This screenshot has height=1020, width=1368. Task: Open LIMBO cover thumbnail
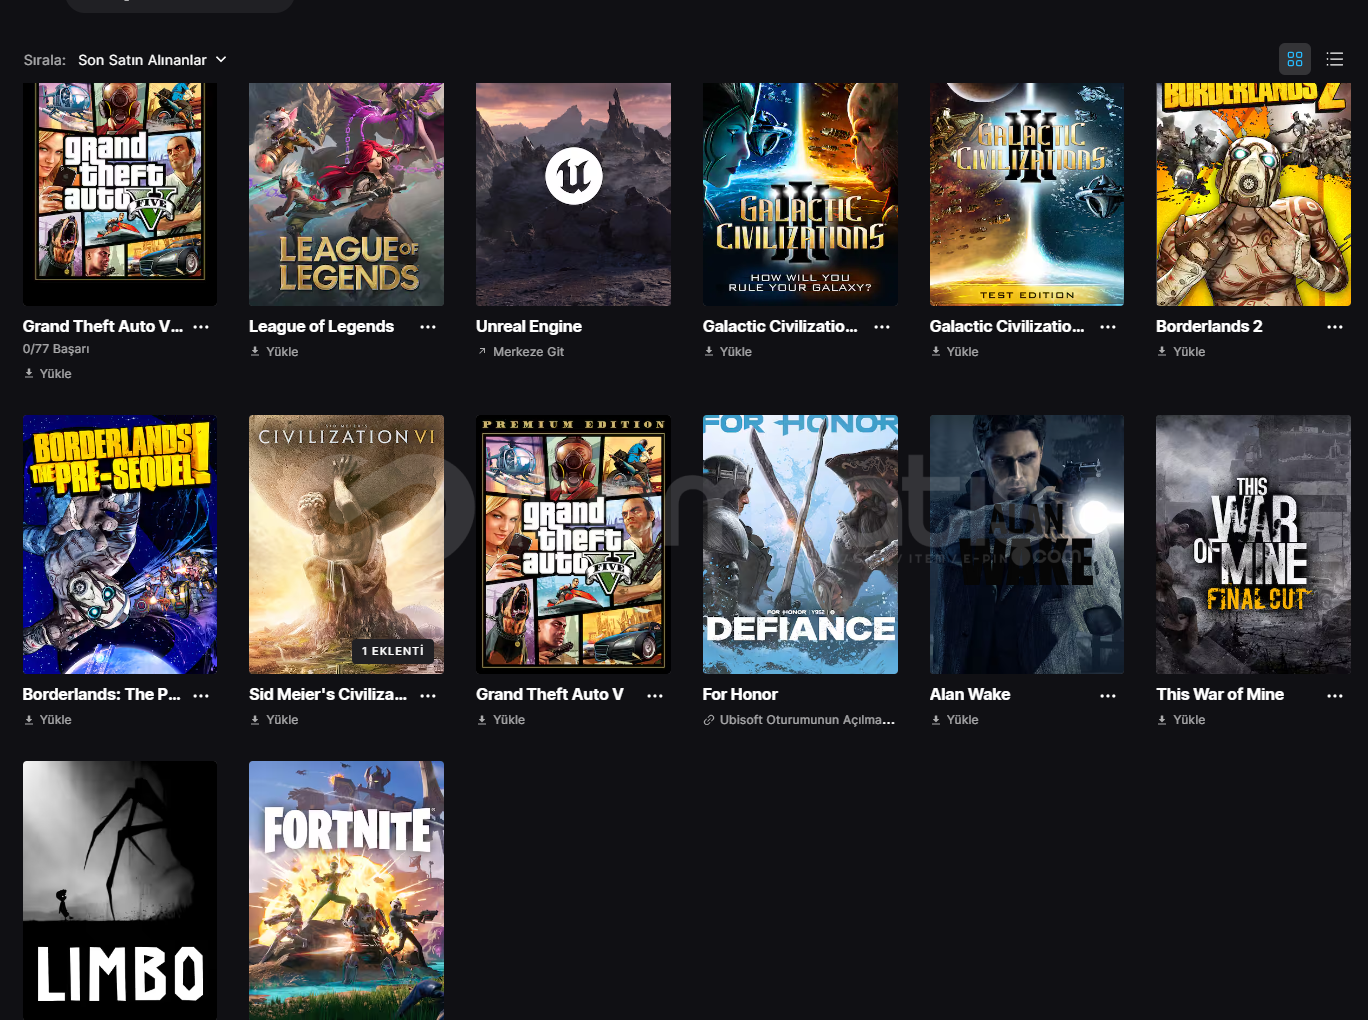[x=120, y=890]
